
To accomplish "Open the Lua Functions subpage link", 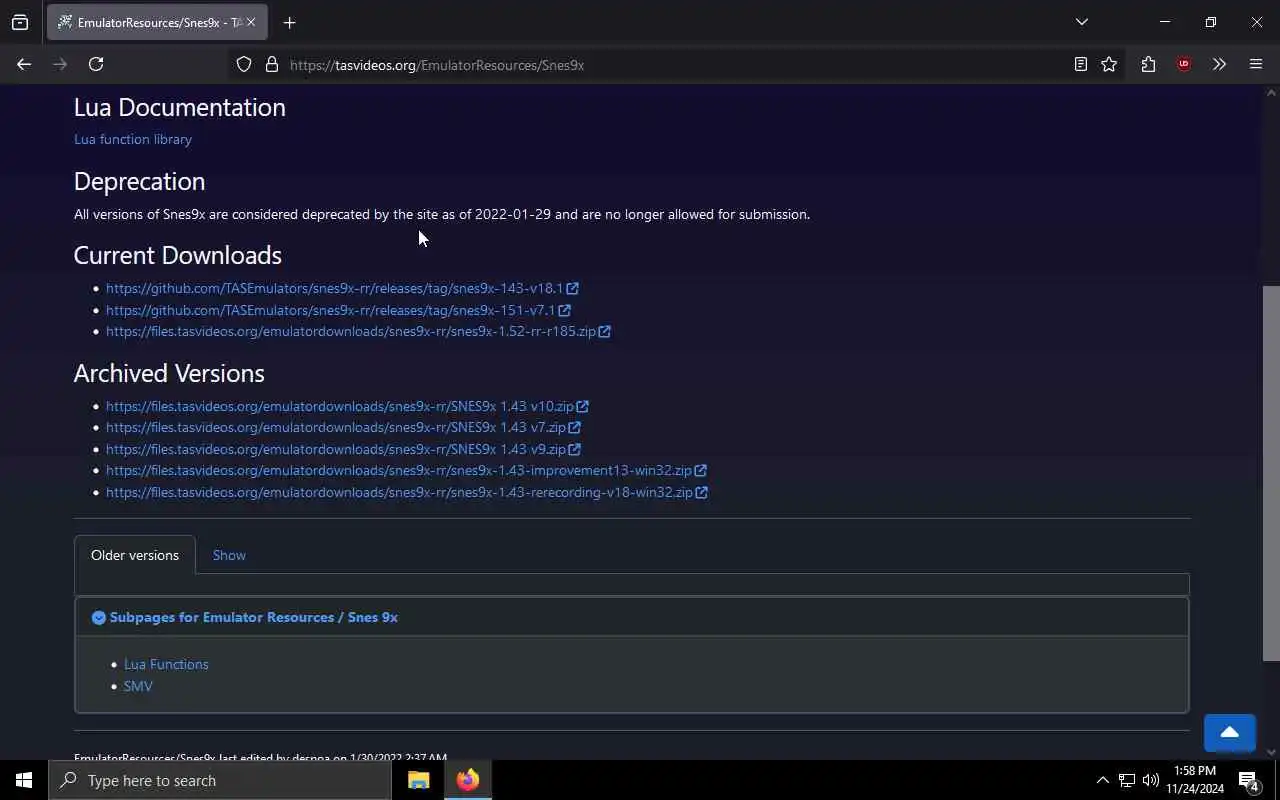I will (x=166, y=664).
